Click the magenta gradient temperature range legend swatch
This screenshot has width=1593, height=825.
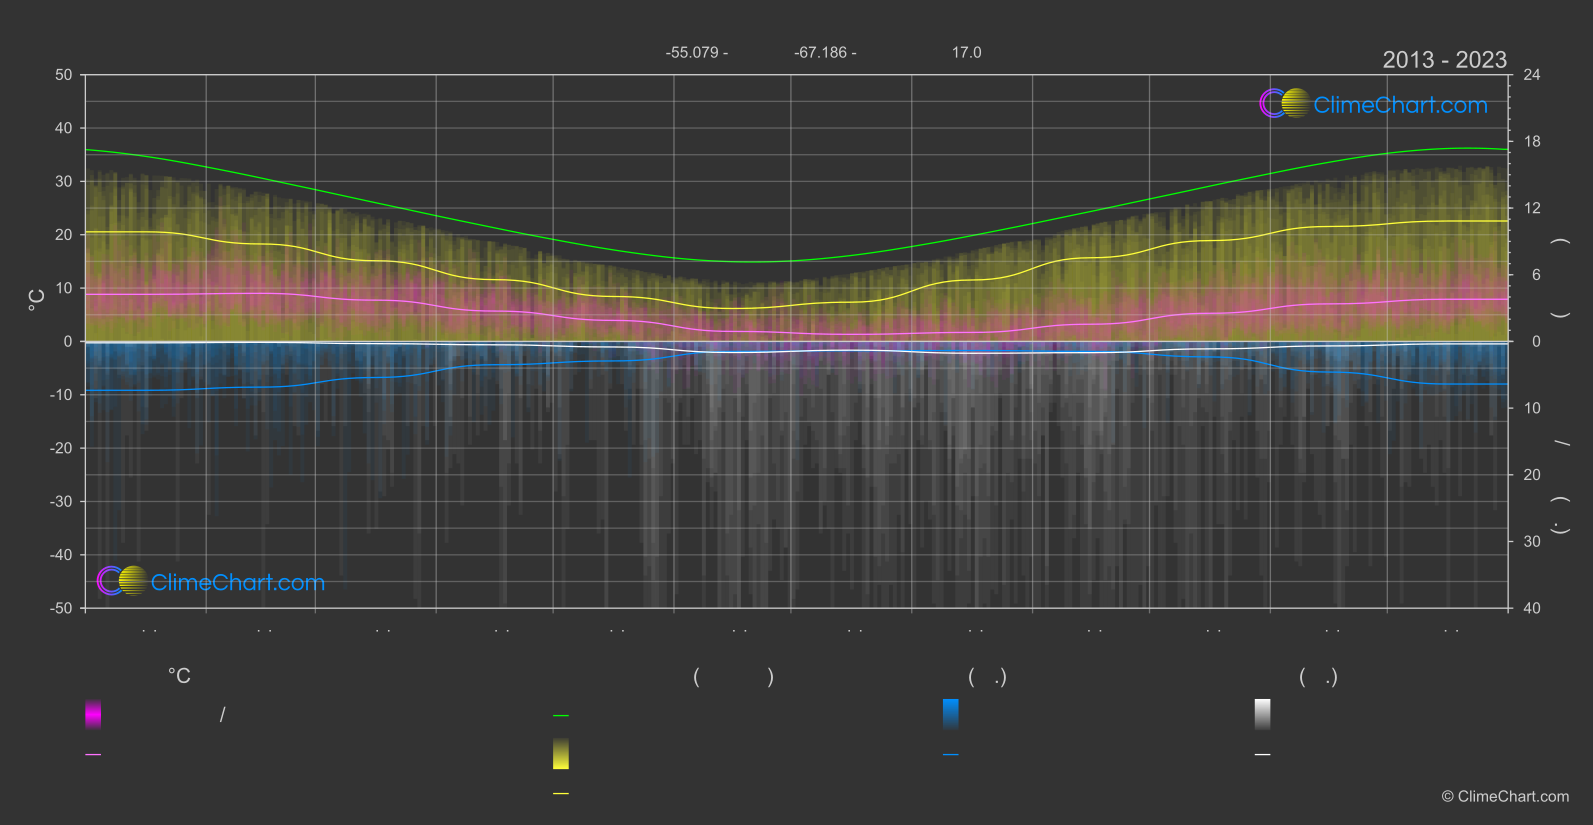point(93,714)
